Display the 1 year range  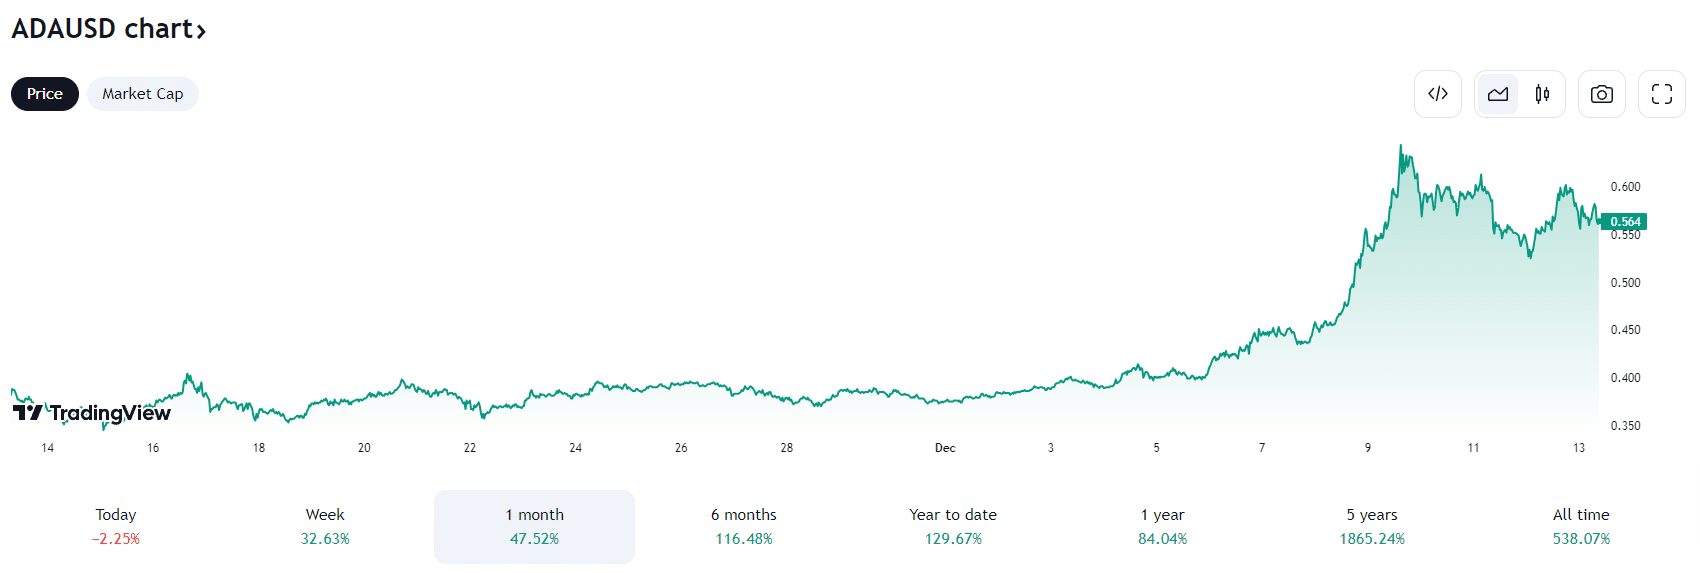point(1162,526)
